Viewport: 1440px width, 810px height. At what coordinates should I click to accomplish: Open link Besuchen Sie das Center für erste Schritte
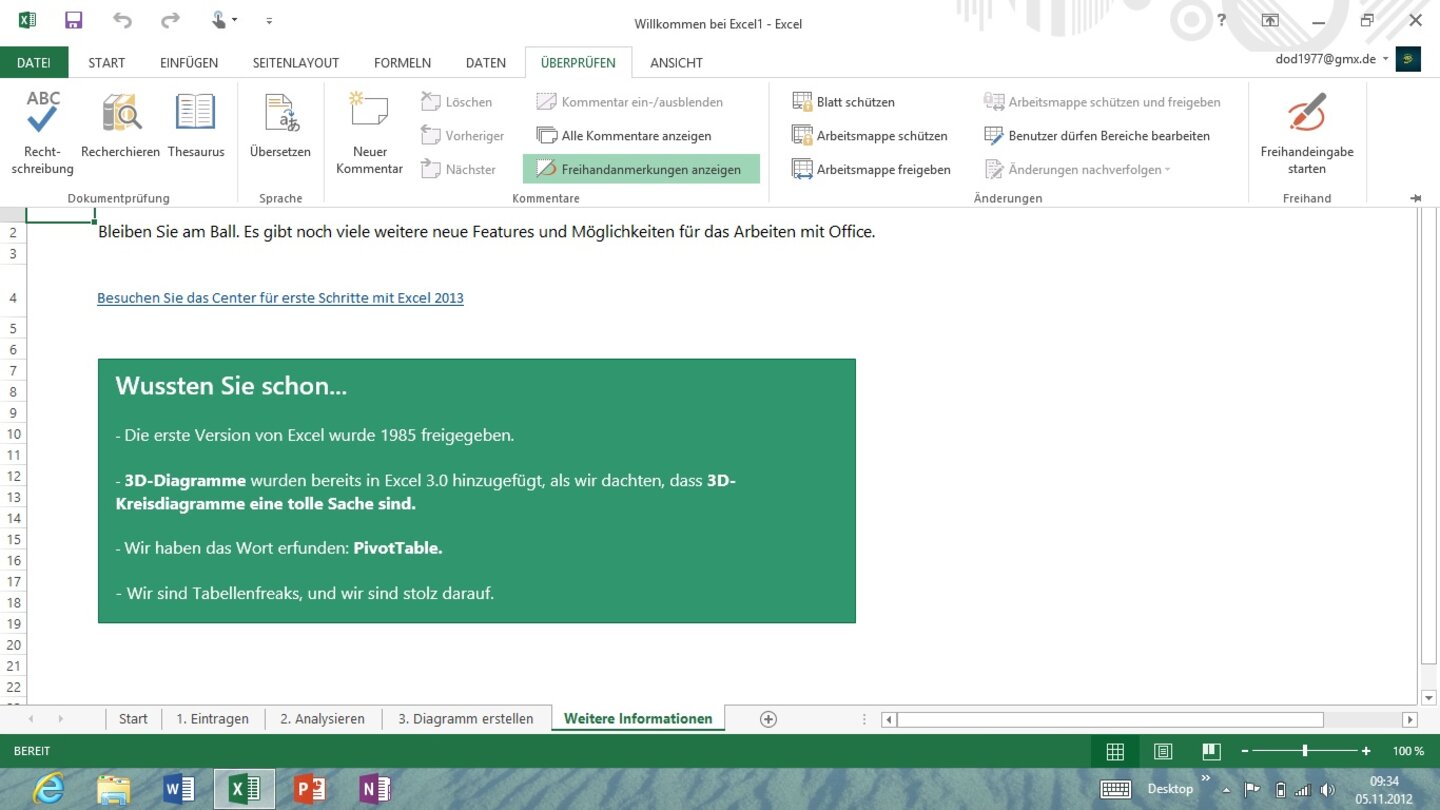(x=280, y=298)
